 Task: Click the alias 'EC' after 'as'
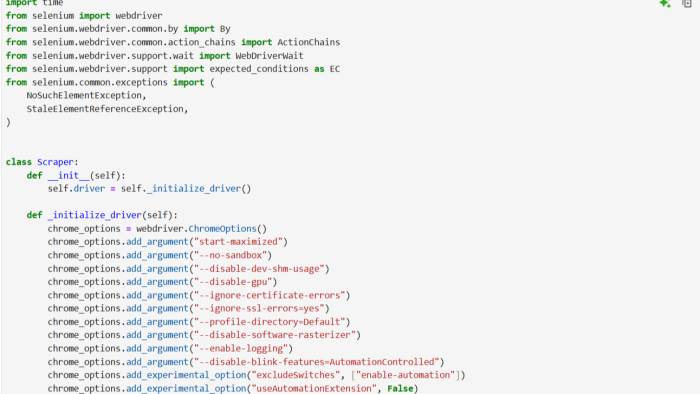[335, 69]
